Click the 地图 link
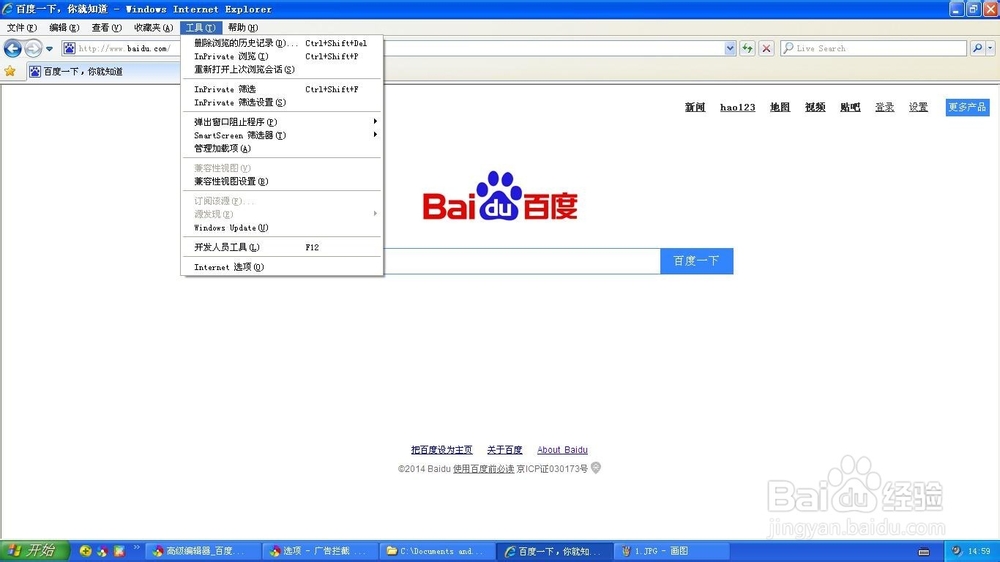Viewport: 1000px width, 562px height. pyautogui.click(x=779, y=107)
